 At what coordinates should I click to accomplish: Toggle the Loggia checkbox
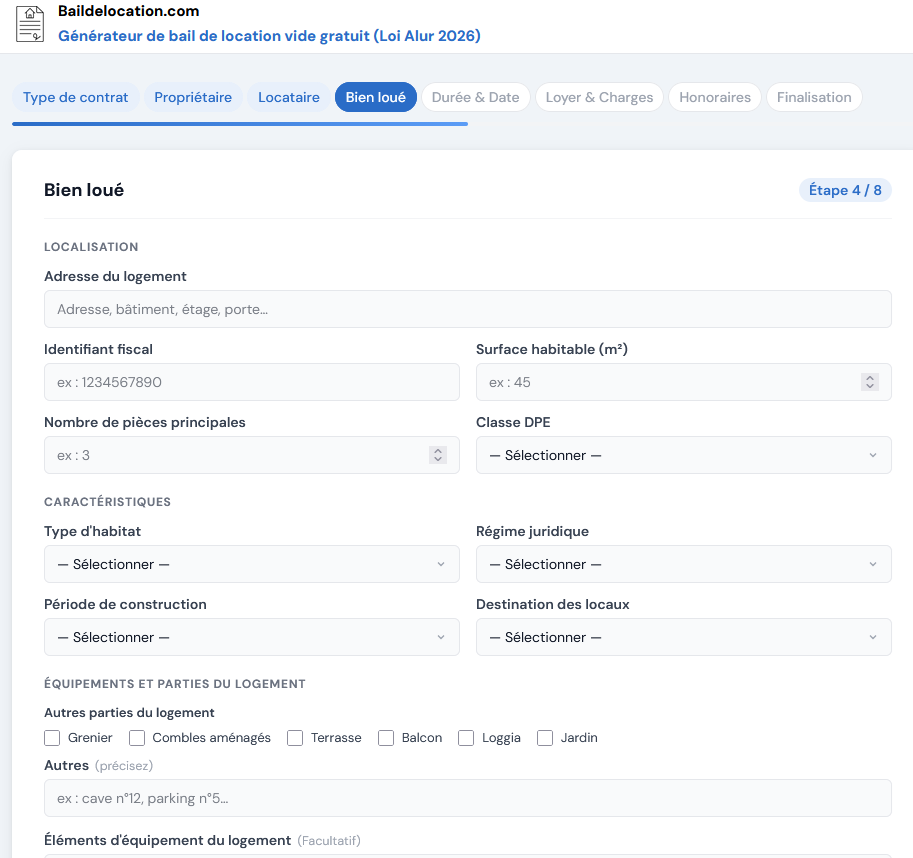(466, 738)
